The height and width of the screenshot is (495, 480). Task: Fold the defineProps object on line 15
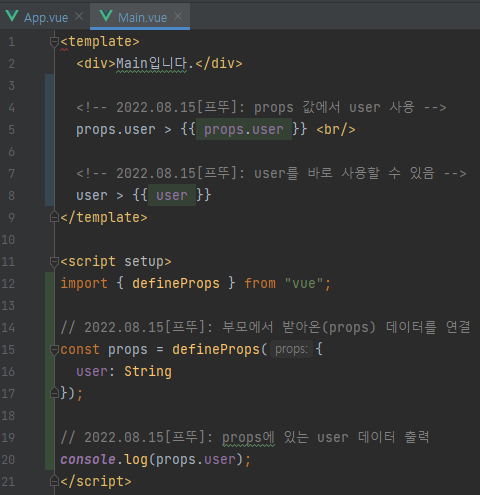pos(54,350)
